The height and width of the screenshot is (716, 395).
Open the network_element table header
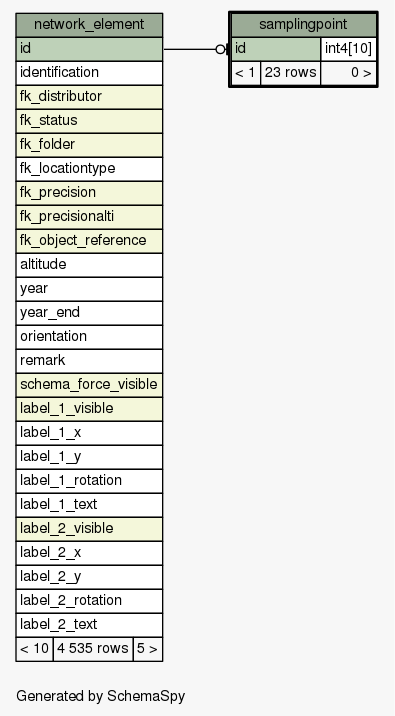(89, 25)
